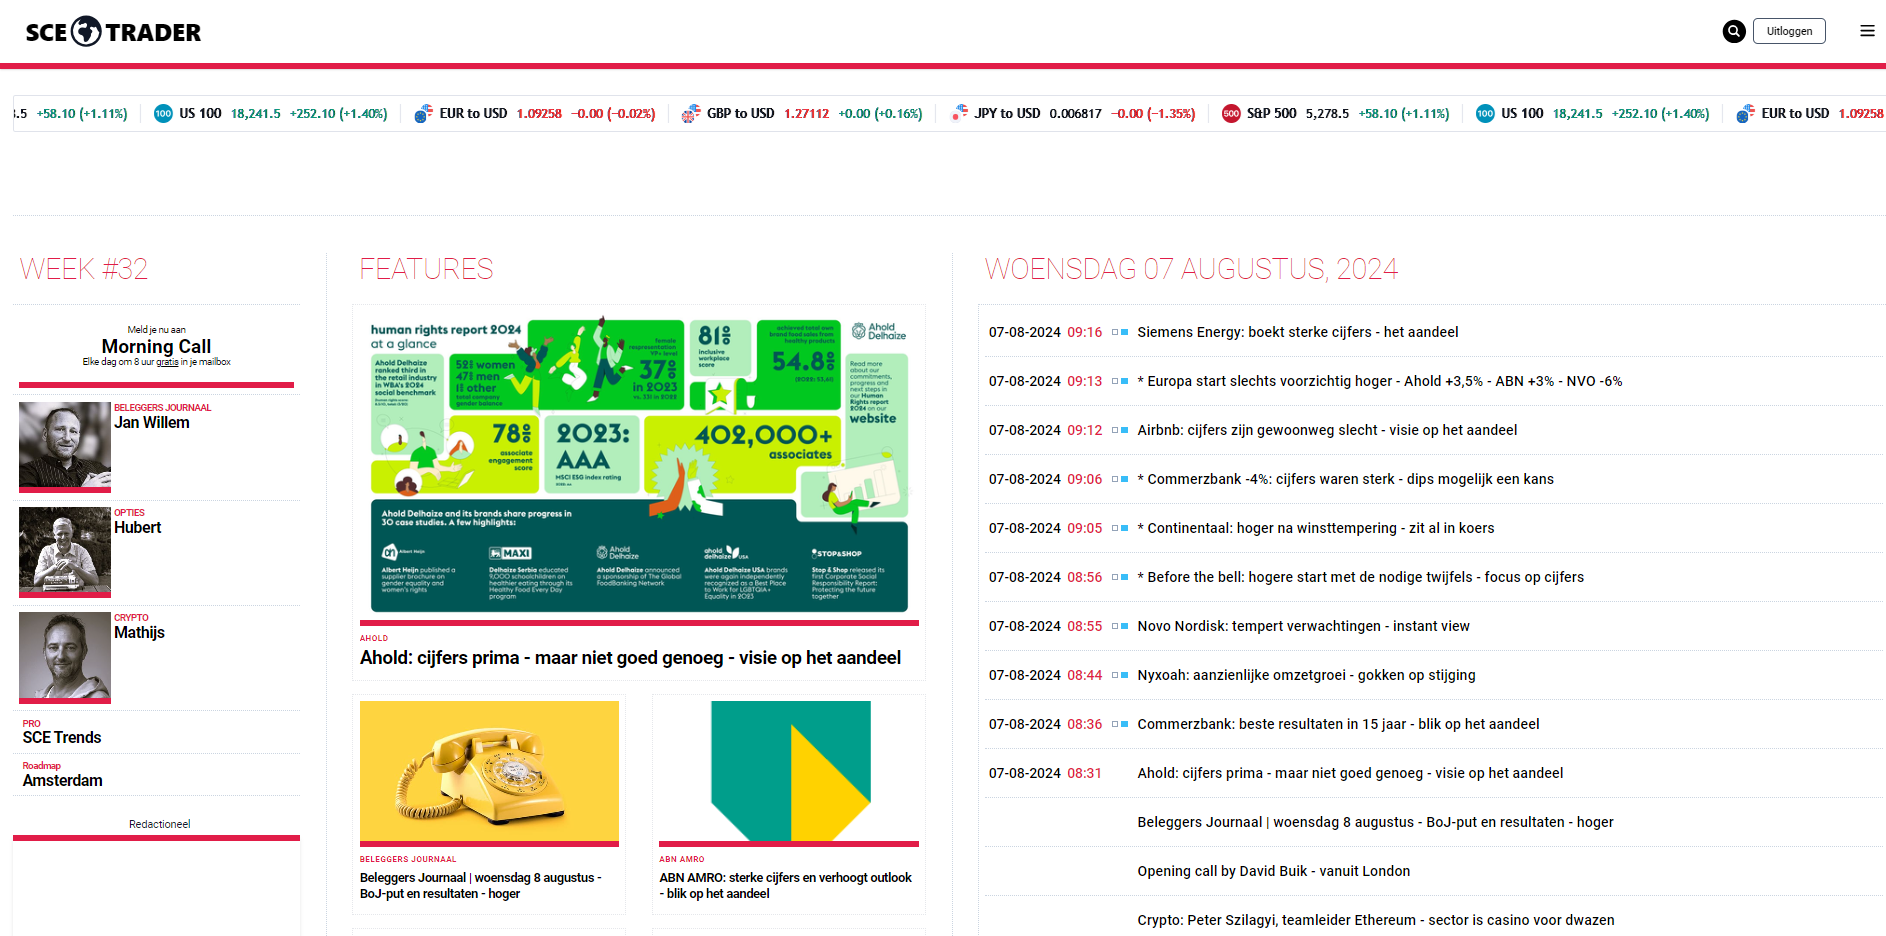
Task: Click the JPY to USD flag icon
Action: coord(959,113)
